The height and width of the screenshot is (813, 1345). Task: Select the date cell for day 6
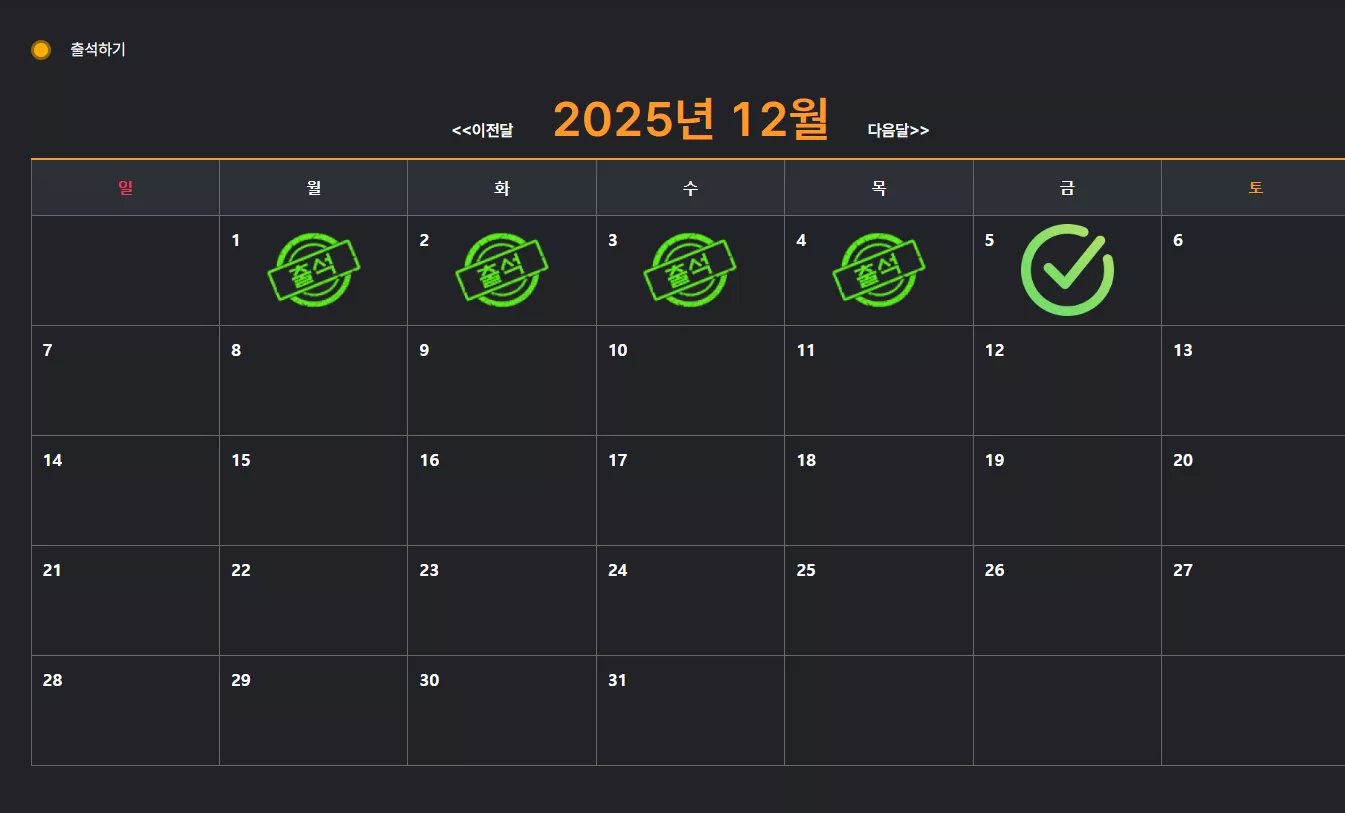click(1254, 271)
